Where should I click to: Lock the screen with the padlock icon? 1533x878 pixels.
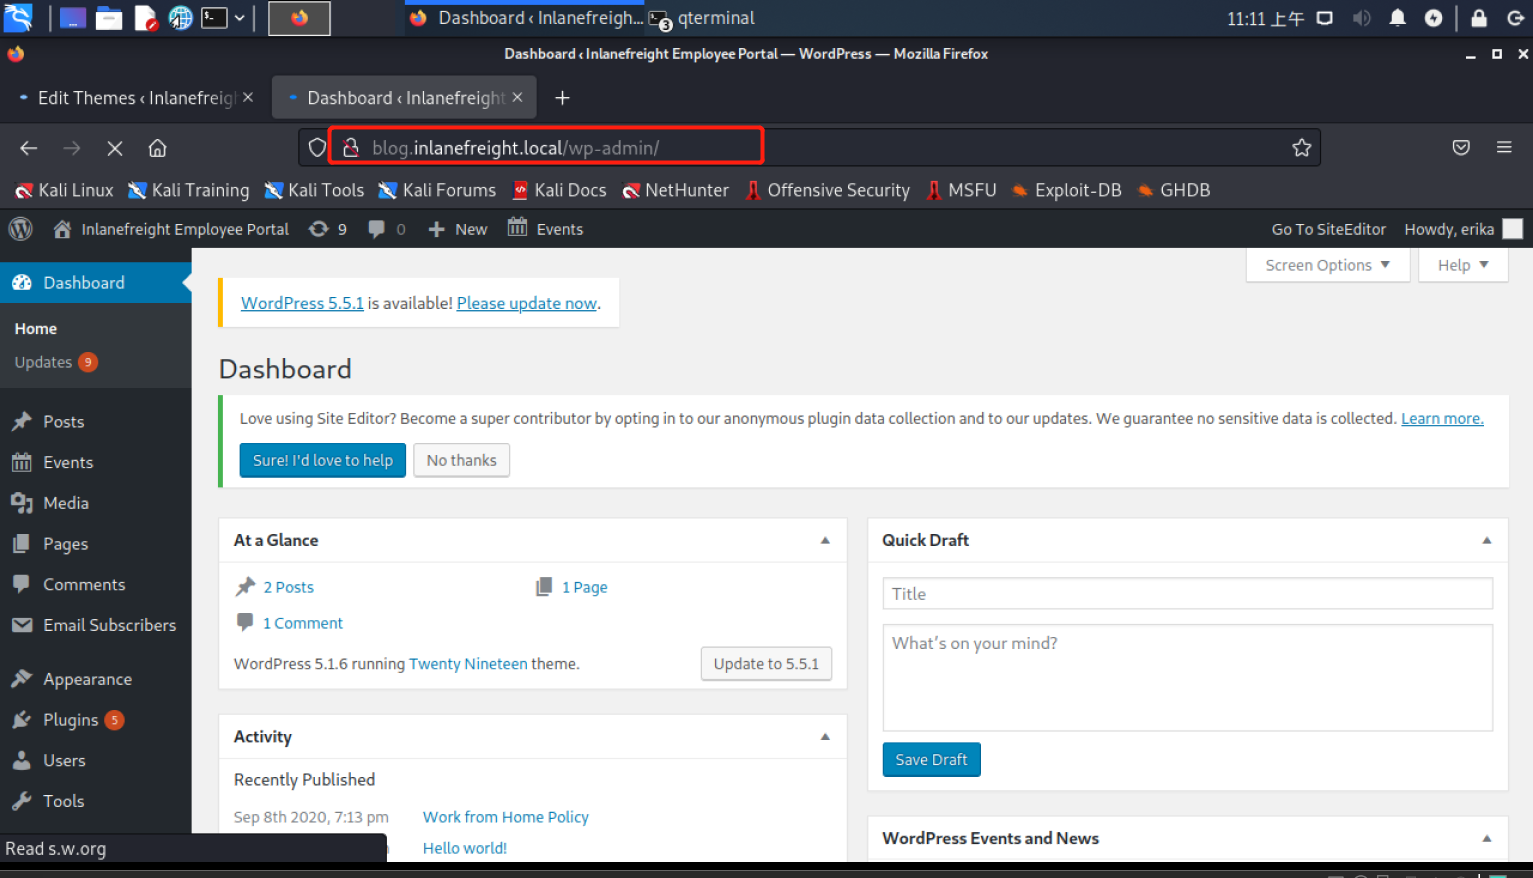tap(1479, 18)
